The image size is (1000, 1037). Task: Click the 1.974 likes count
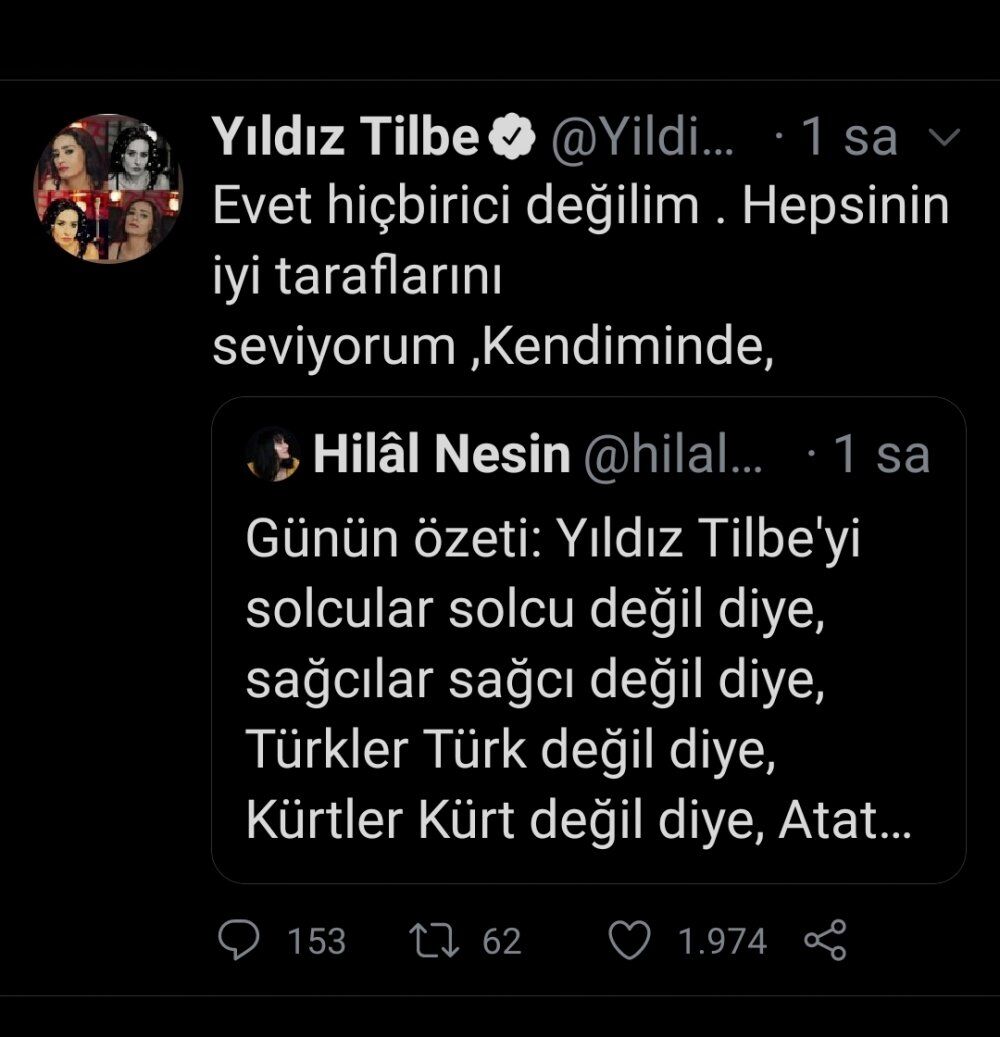723,941
